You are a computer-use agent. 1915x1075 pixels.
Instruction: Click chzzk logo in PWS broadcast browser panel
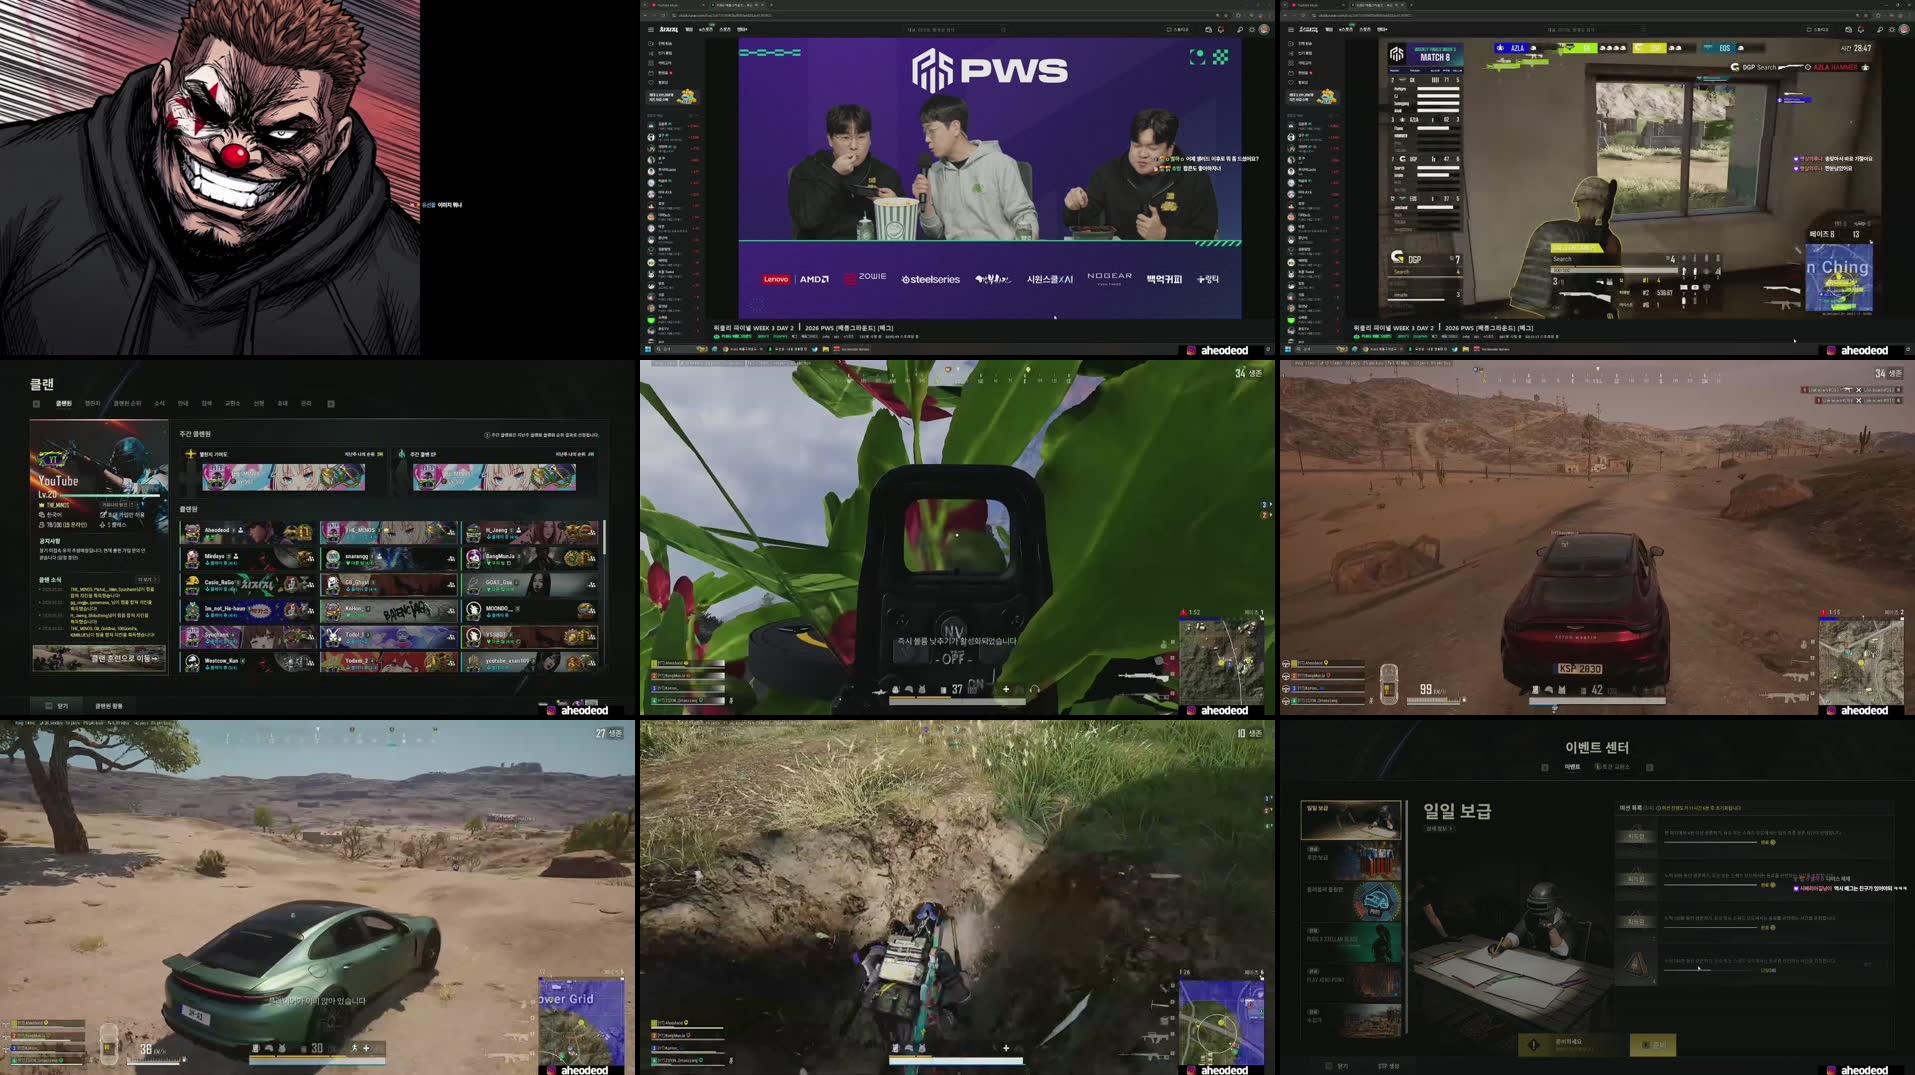(x=668, y=30)
